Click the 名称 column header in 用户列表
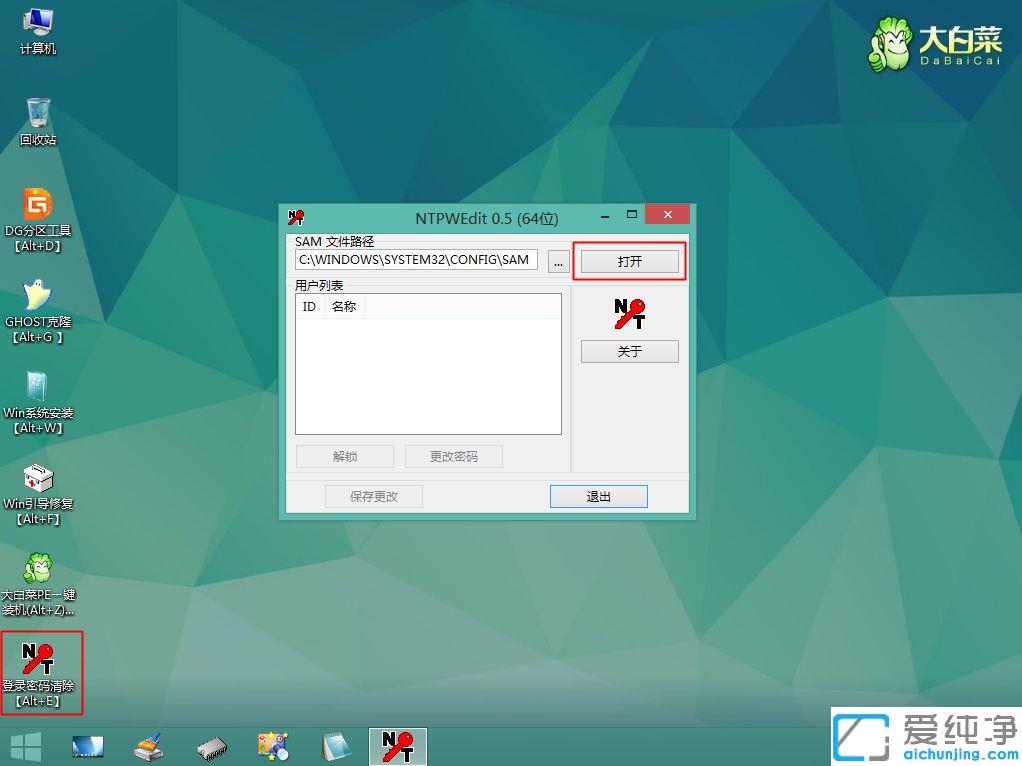1022x766 pixels. (x=344, y=306)
